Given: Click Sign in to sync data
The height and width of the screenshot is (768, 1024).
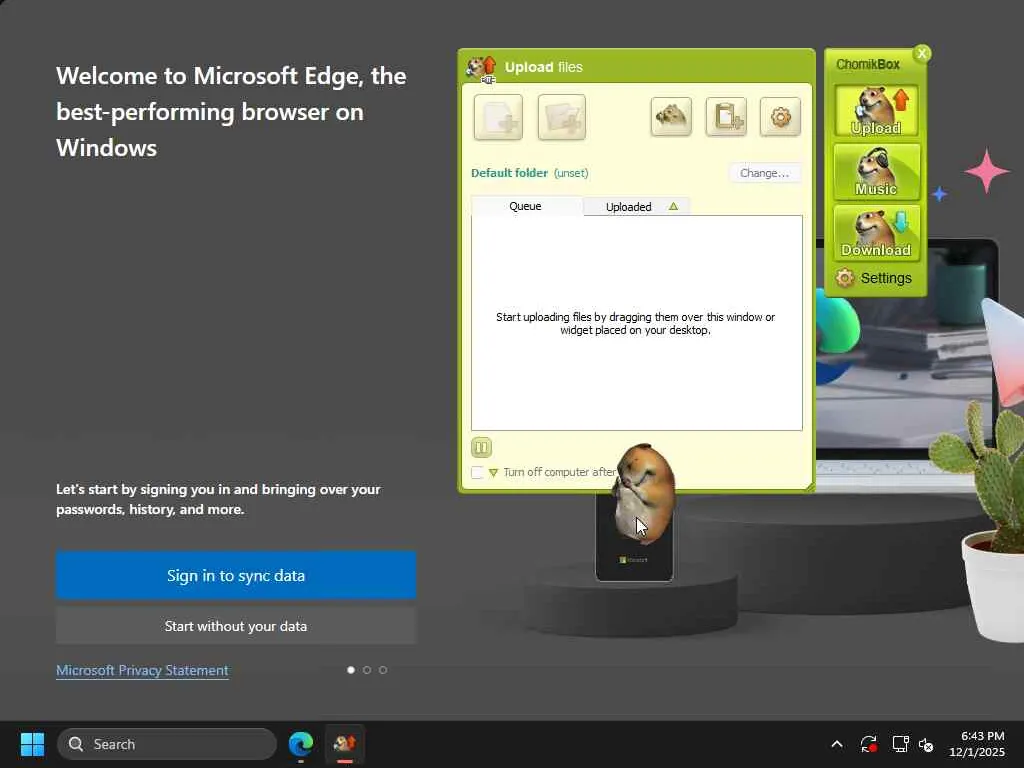Looking at the screenshot, I should [236, 575].
